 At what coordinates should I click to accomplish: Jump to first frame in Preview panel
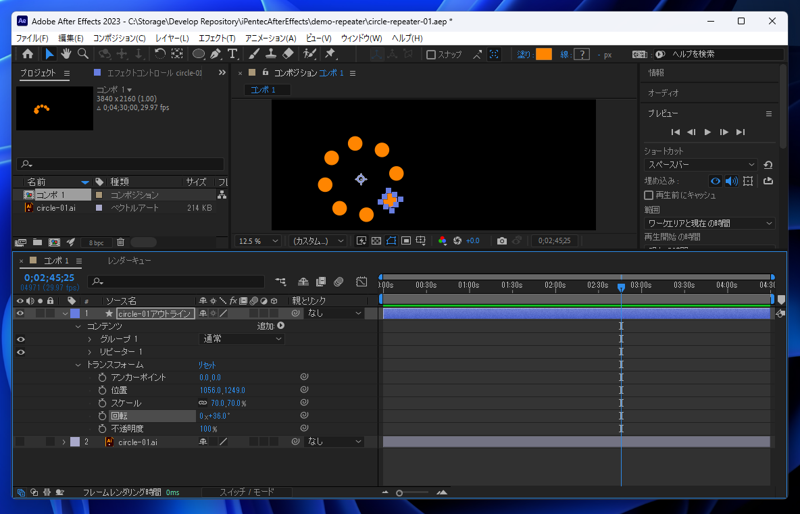click(x=675, y=132)
